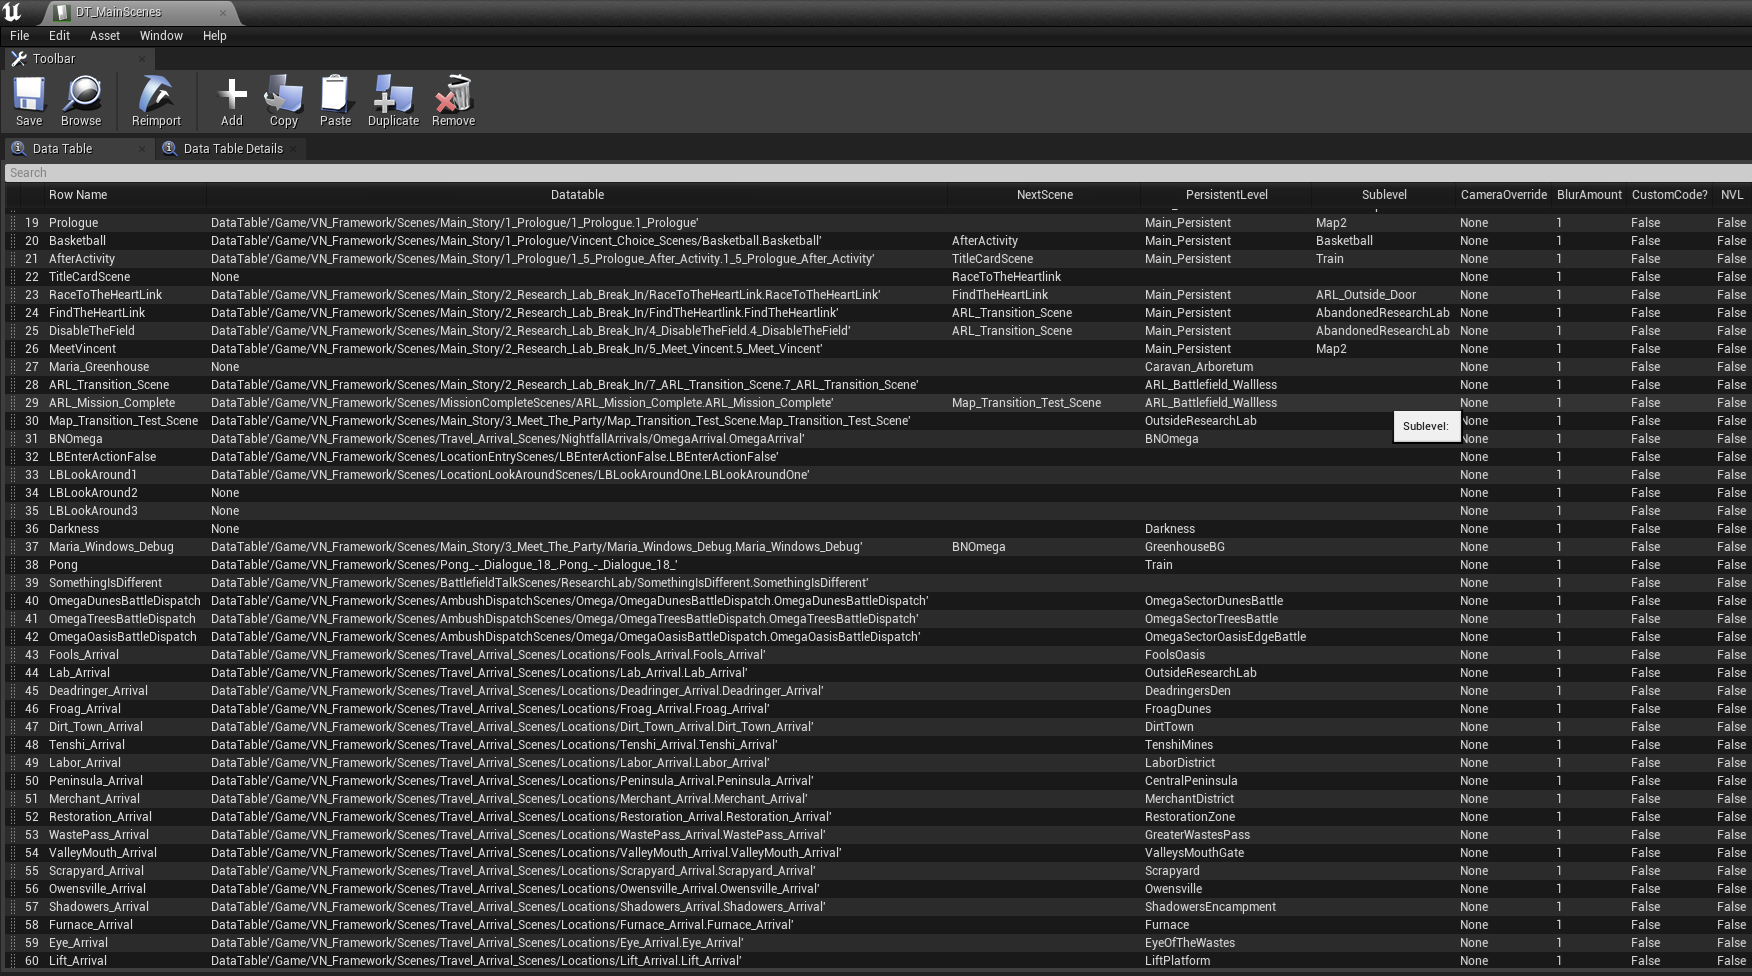Add a new row using the Add icon

point(231,99)
